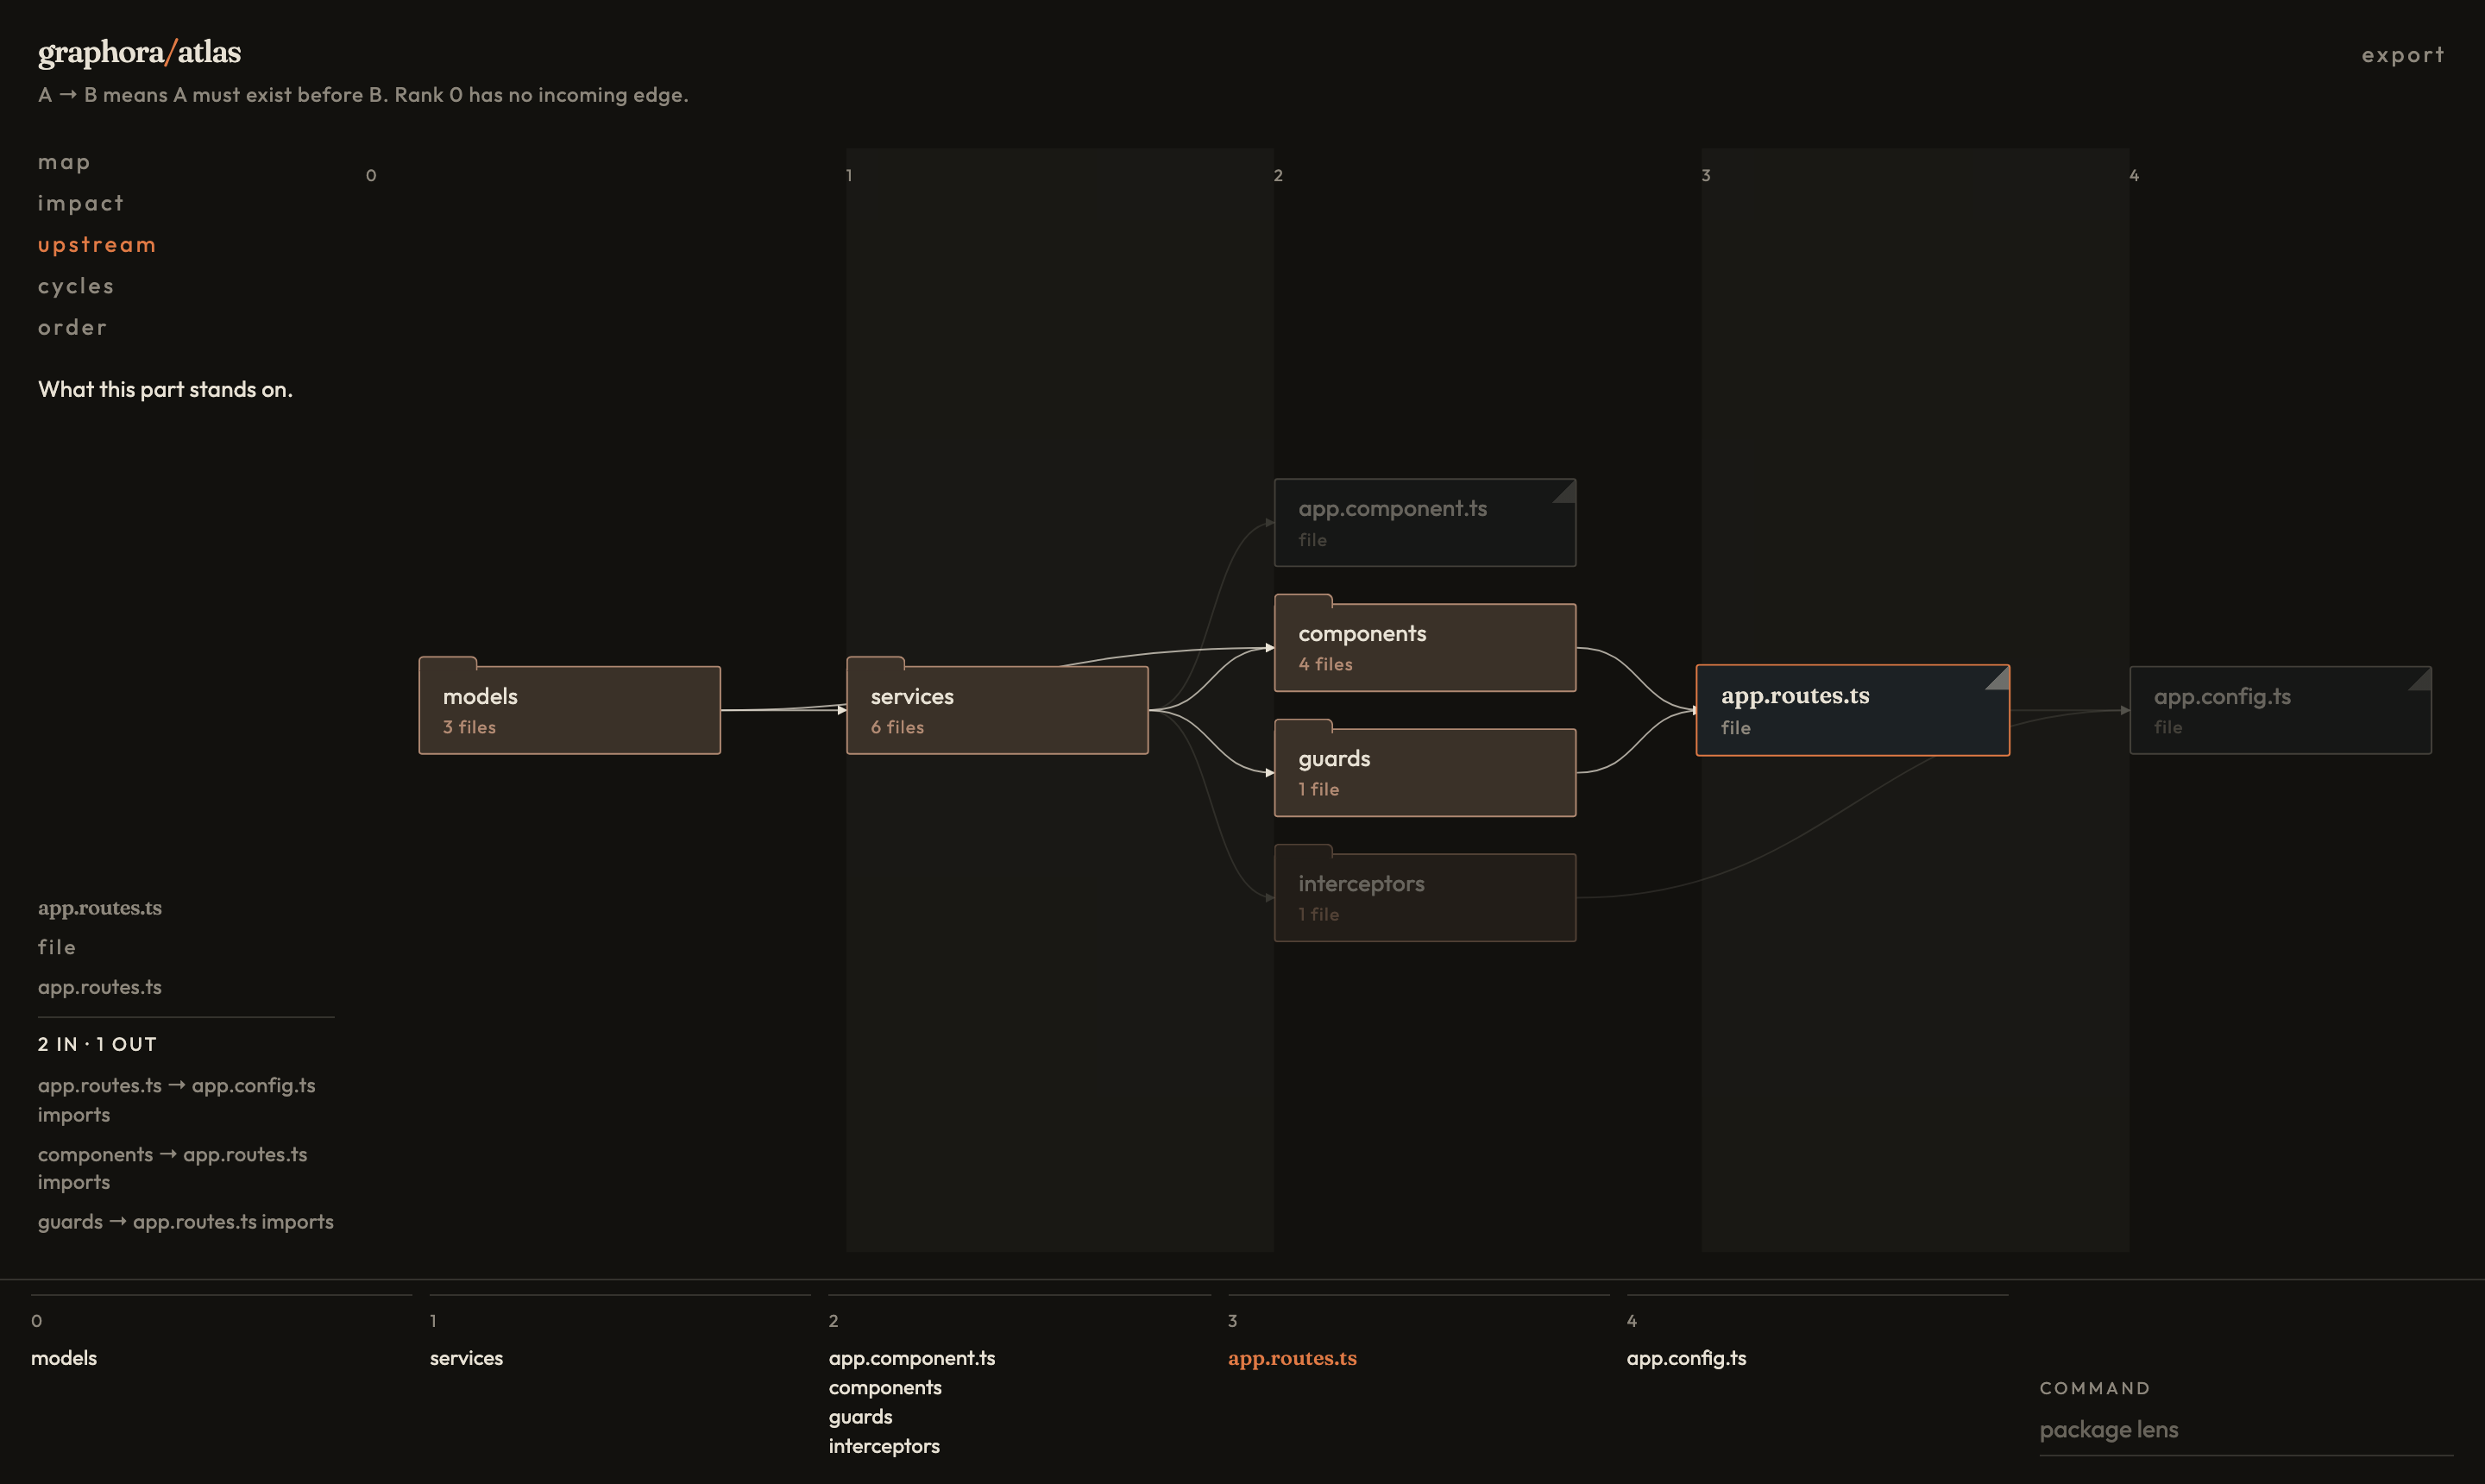Screen dimensions: 2485x1484
Task: Click the 'What this part stands on.' text
Action: coord(165,390)
